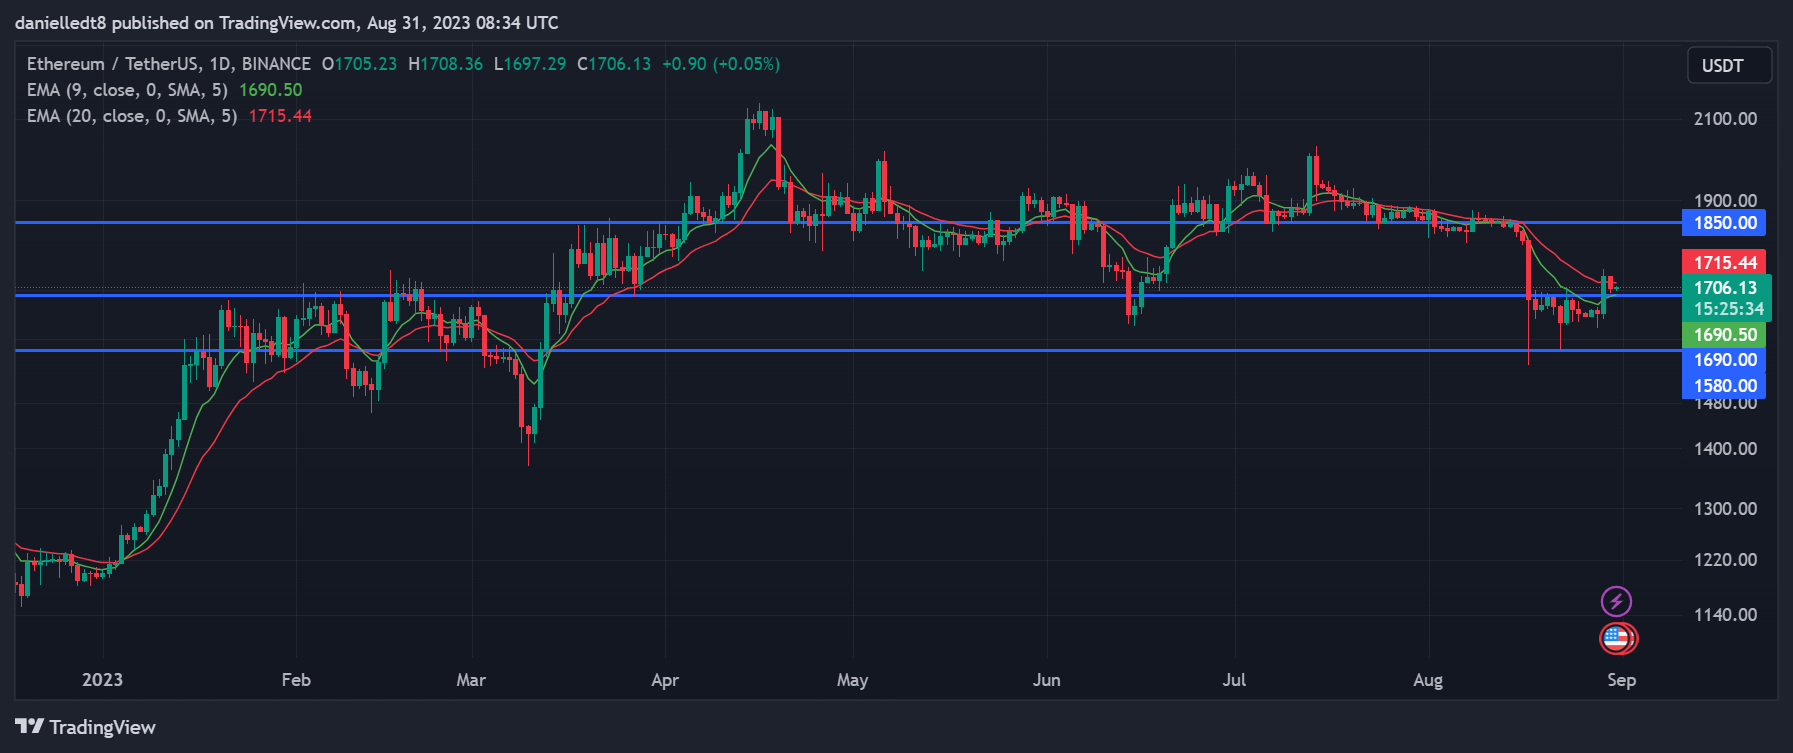Image resolution: width=1793 pixels, height=753 pixels.
Task: Open the USDT currency selector
Action: point(1728,66)
